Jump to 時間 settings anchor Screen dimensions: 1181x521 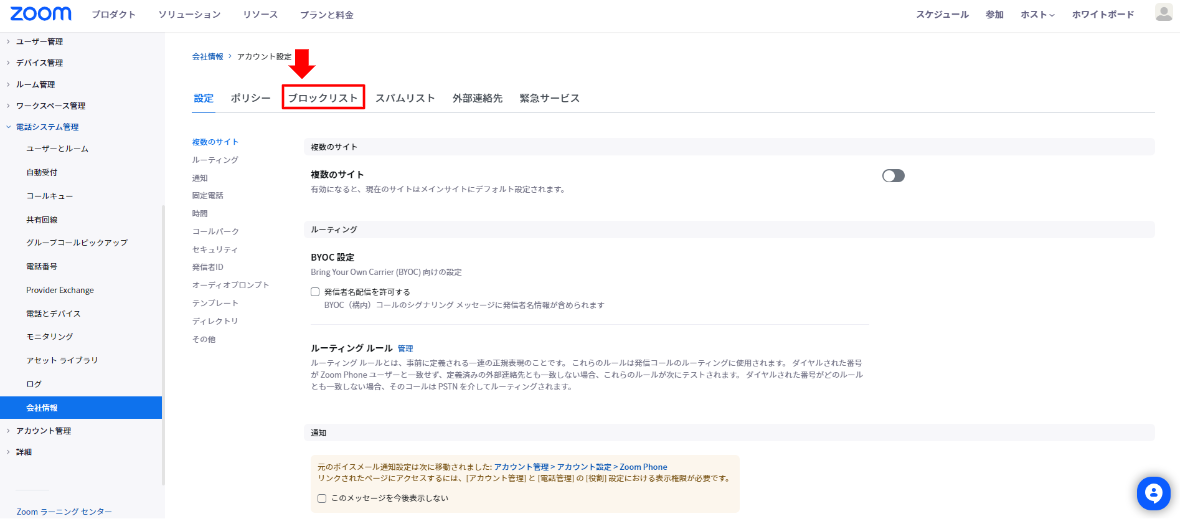tap(200, 213)
